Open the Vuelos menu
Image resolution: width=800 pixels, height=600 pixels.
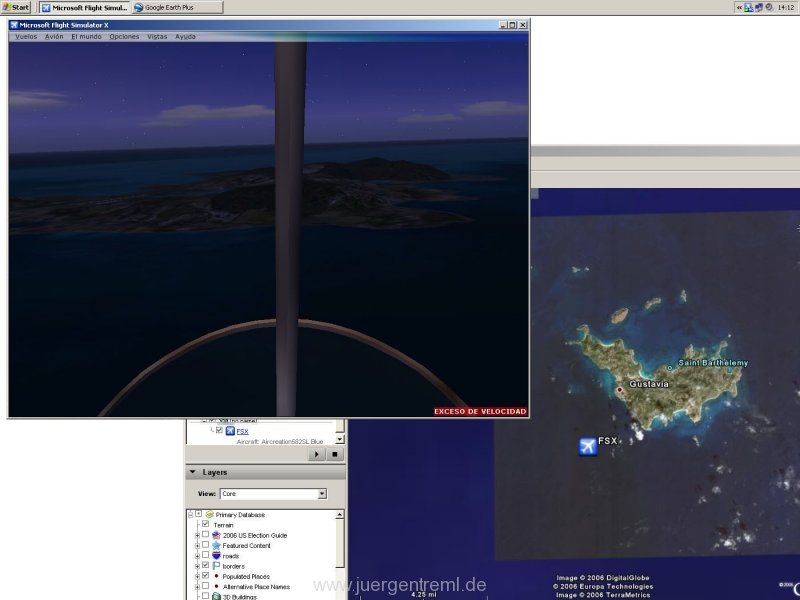[x=26, y=37]
